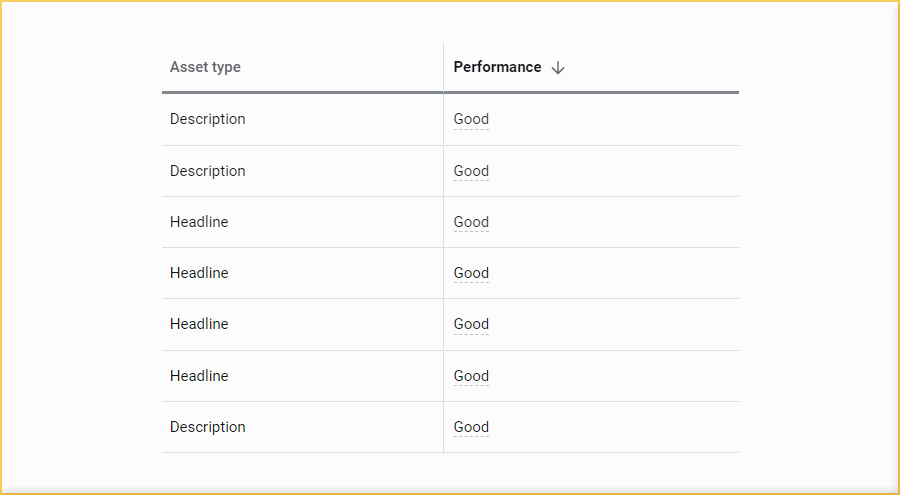Select Description in the last table row
Screen dimensions: 900x495
point(207,427)
